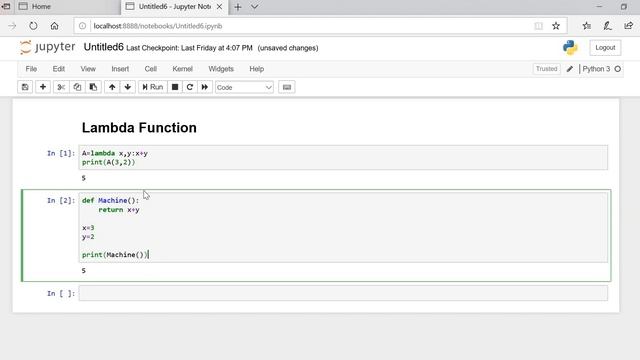Open the Help menu
This screenshot has width=640, height=360.
pyautogui.click(x=257, y=69)
